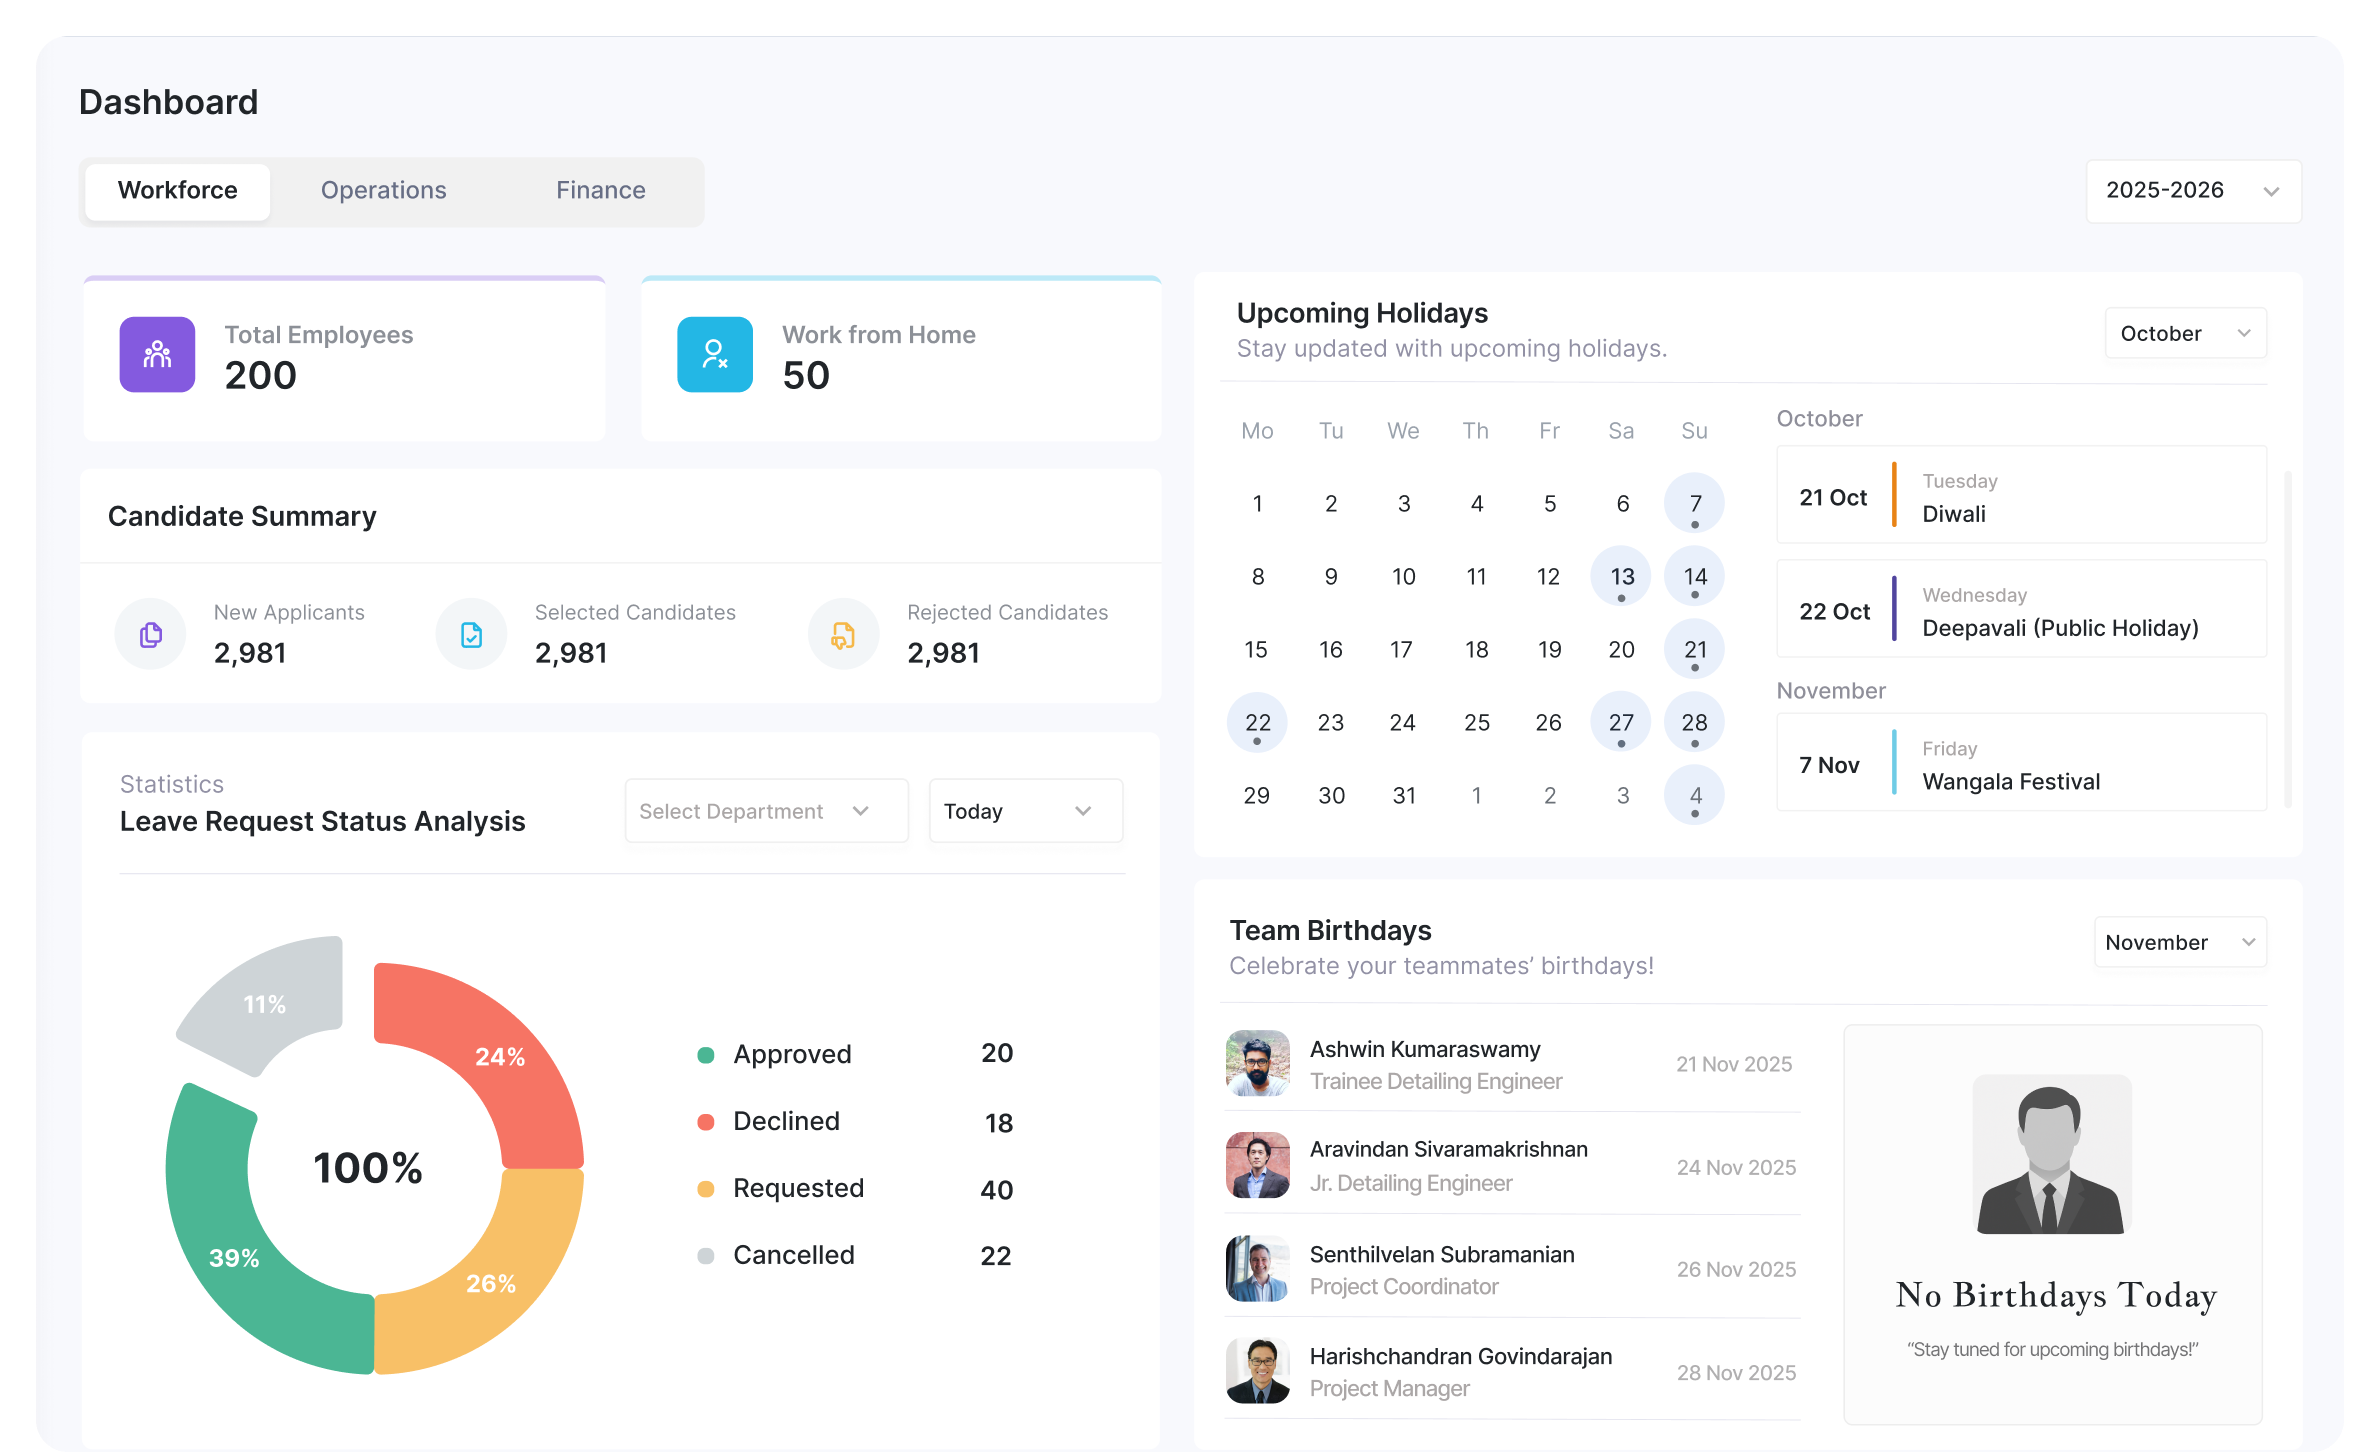Image resolution: width=2380 pixels, height=1452 pixels.
Task: Click the Rejected Candidates orange icon
Action: point(843,634)
